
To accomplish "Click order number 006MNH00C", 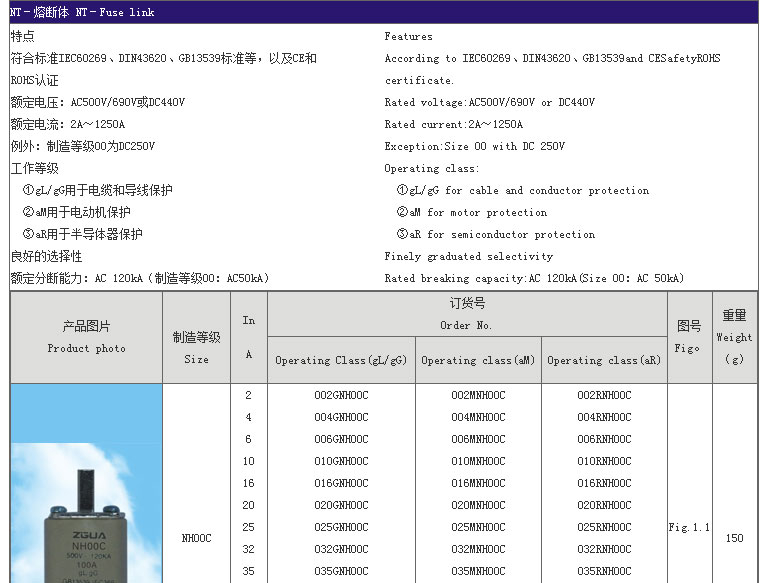I will click(478, 439).
